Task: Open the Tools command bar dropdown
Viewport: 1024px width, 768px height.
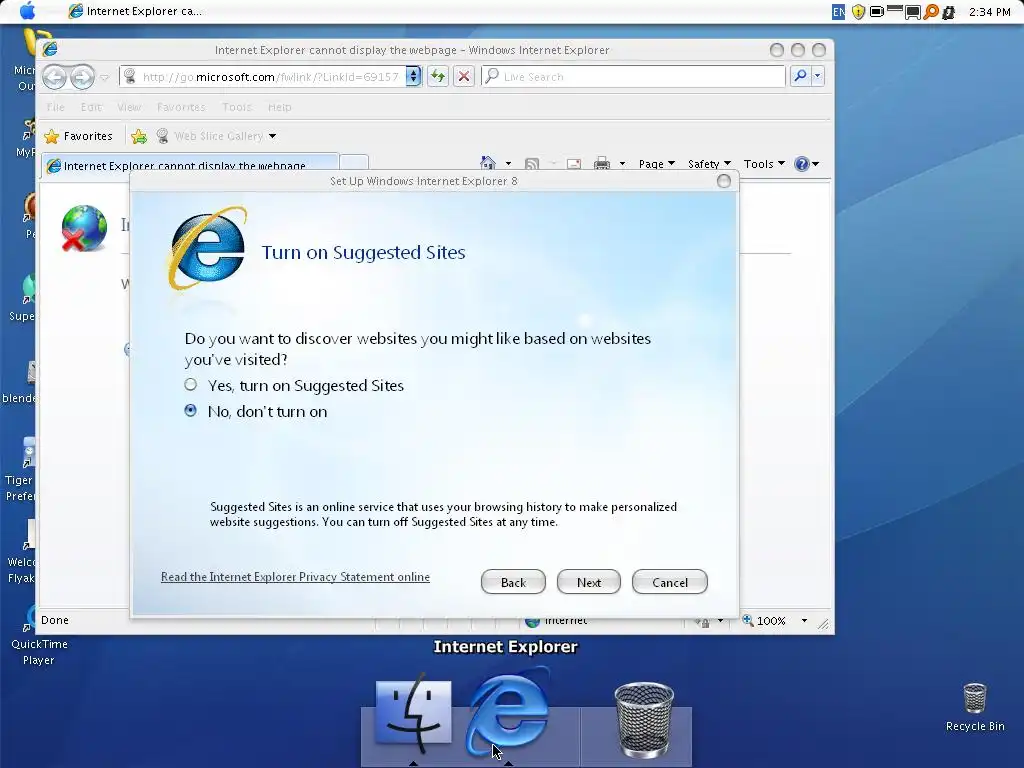Action: click(x=764, y=164)
